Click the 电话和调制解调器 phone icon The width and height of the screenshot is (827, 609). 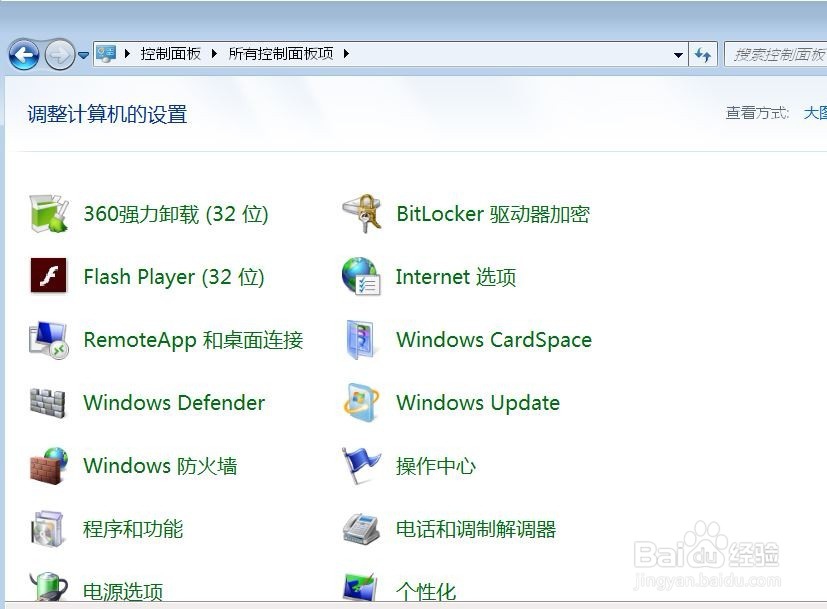coord(361,528)
